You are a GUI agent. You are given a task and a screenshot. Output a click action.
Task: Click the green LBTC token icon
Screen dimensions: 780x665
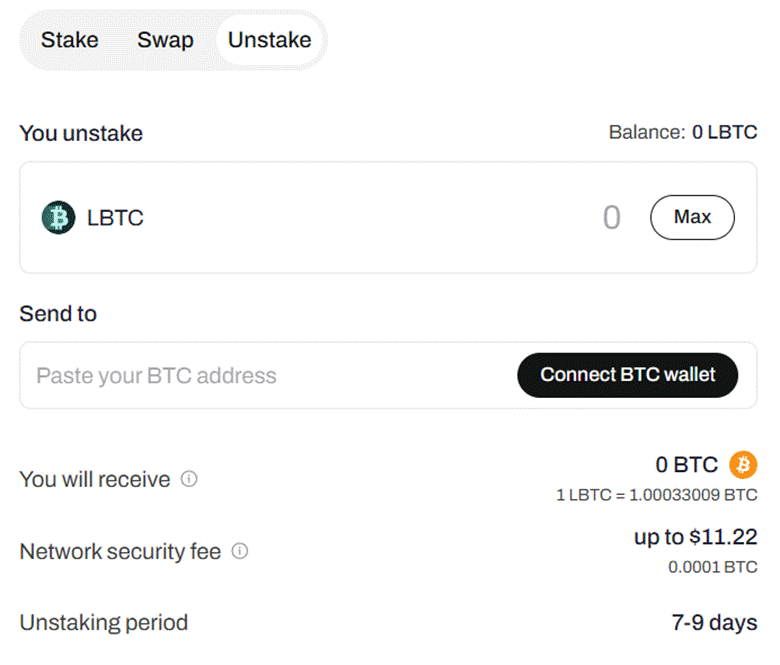point(58,217)
